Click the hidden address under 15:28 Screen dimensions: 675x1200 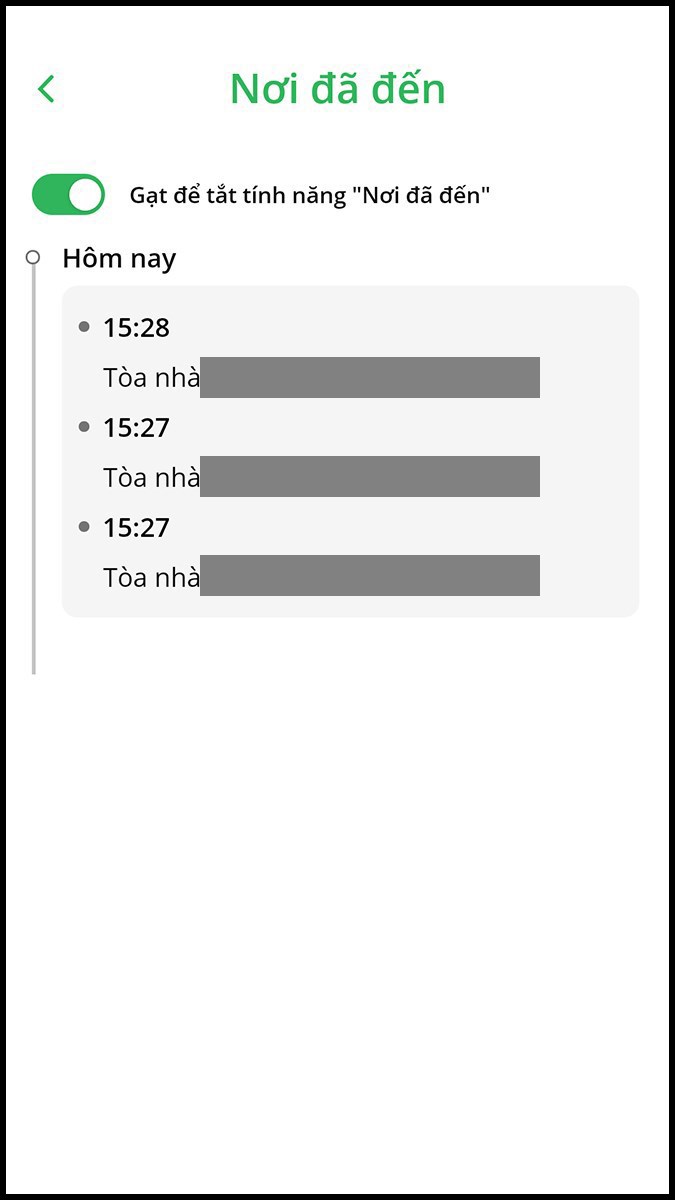click(370, 377)
